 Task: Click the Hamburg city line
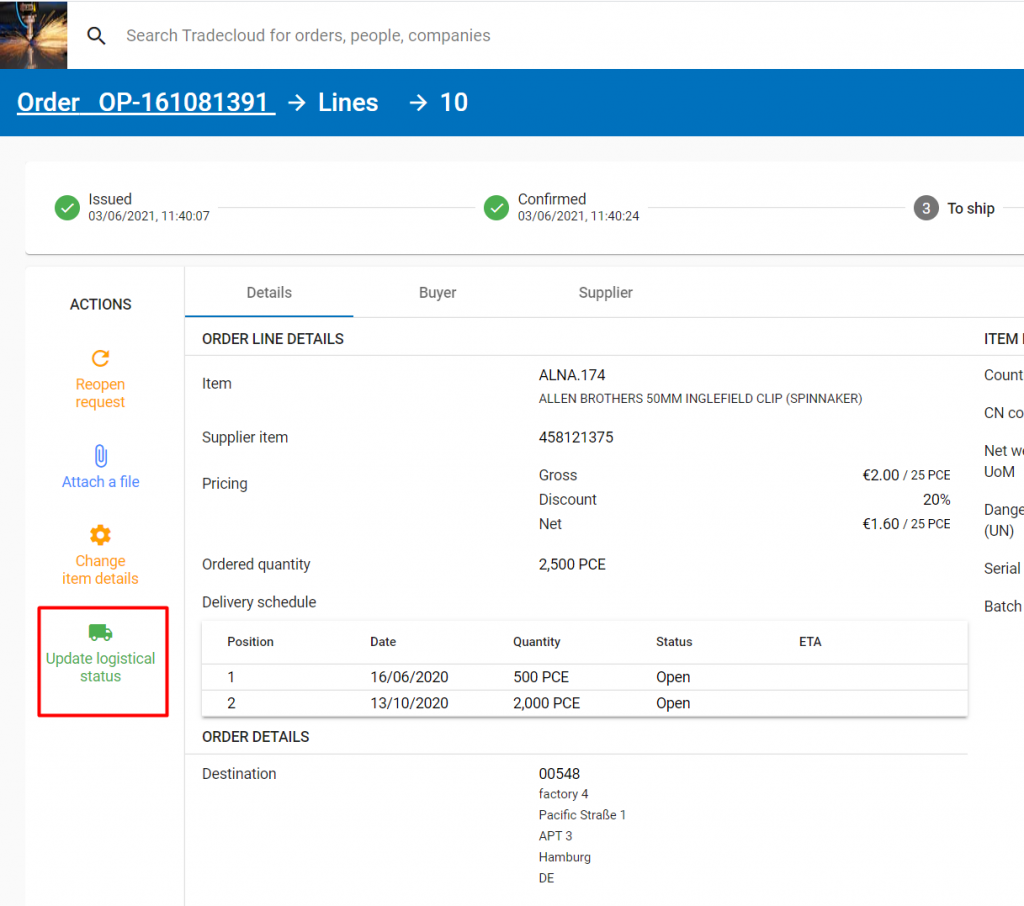tap(565, 857)
